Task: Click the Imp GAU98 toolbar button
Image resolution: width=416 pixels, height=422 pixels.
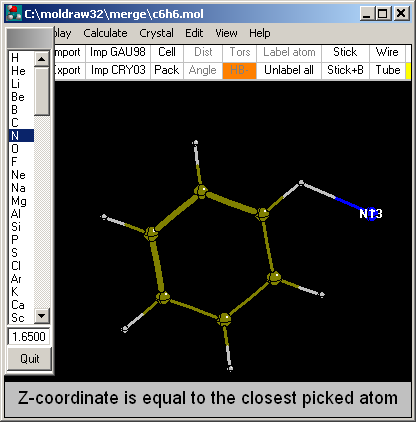Action: click(x=118, y=52)
